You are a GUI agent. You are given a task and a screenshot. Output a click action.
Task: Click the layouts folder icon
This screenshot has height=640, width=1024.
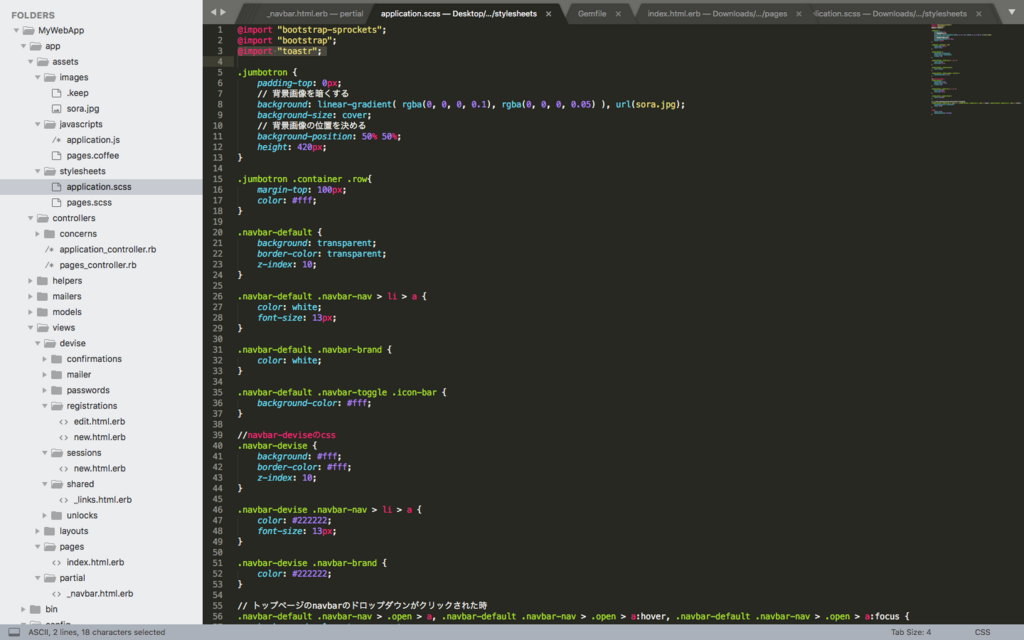click(x=50, y=531)
